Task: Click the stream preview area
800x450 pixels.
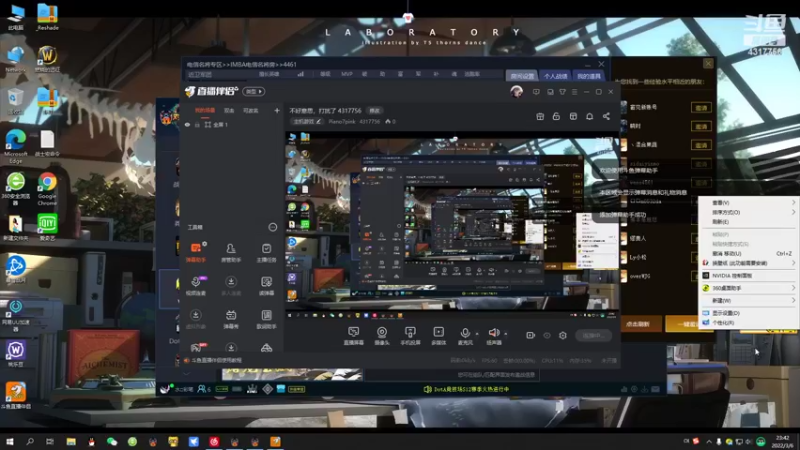Action: pyautogui.click(x=452, y=224)
